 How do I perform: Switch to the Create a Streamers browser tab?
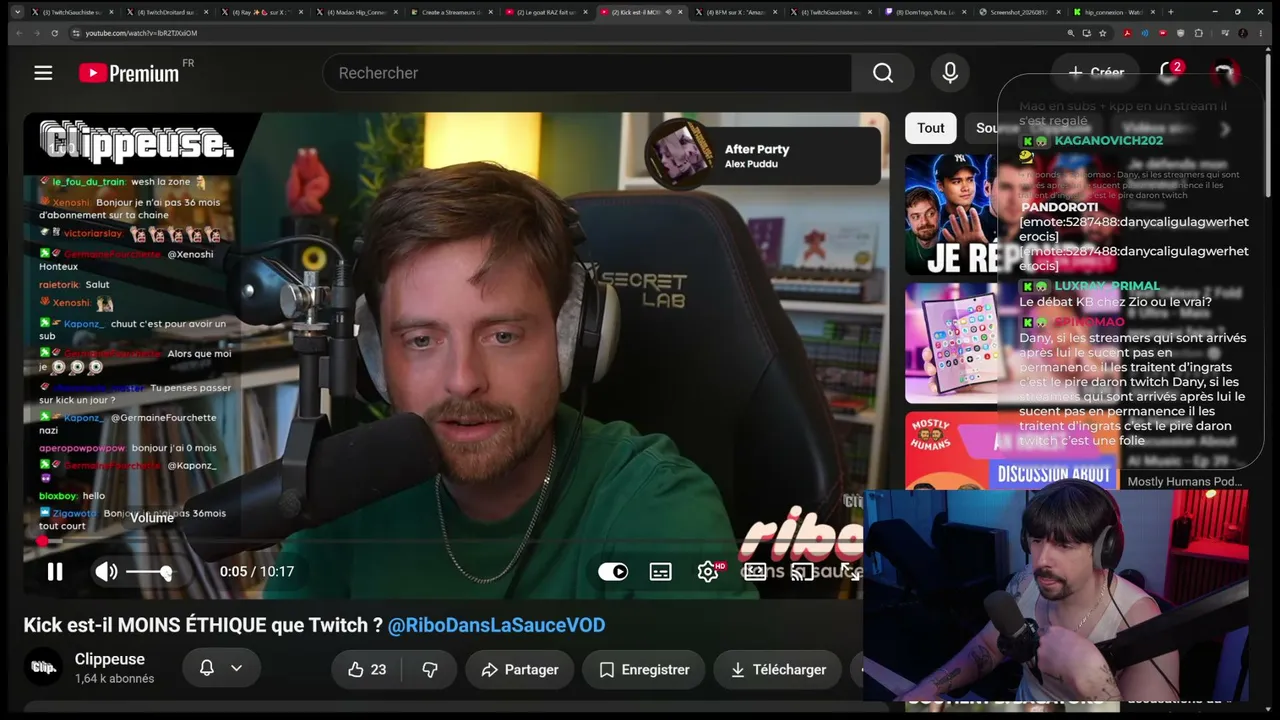[x=451, y=12]
